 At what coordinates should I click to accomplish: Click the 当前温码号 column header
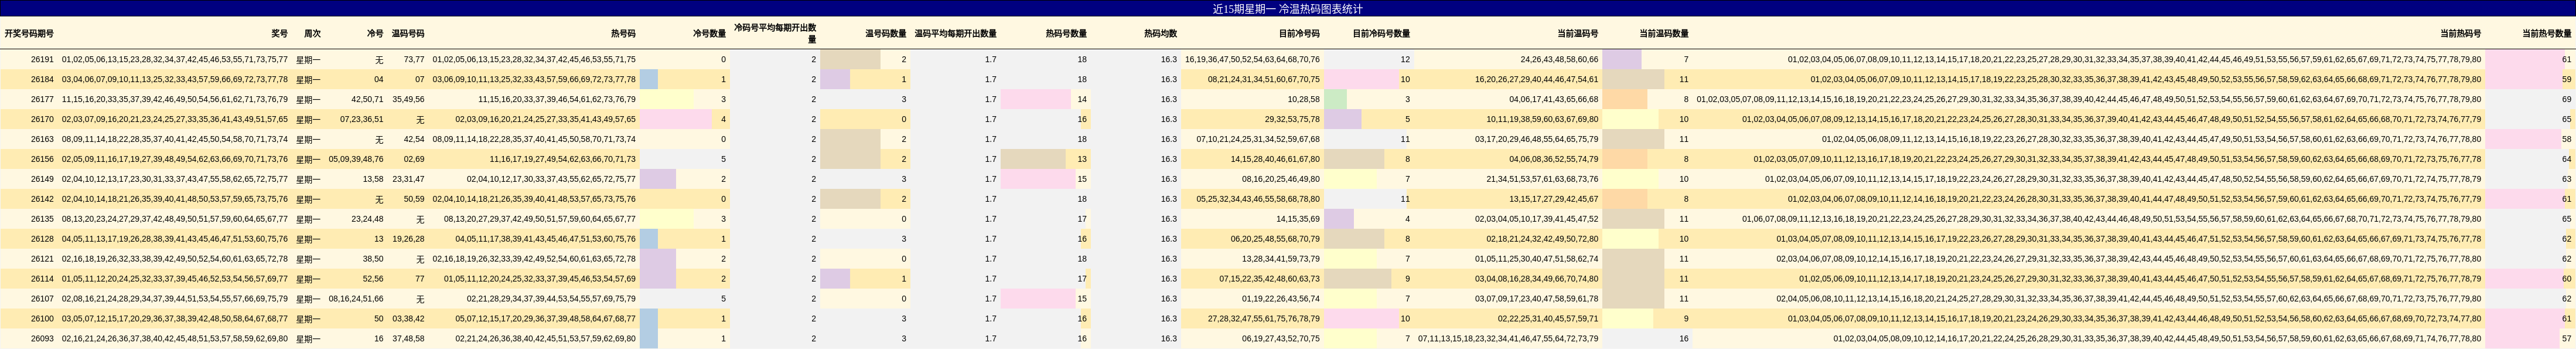tap(1577, 33)
